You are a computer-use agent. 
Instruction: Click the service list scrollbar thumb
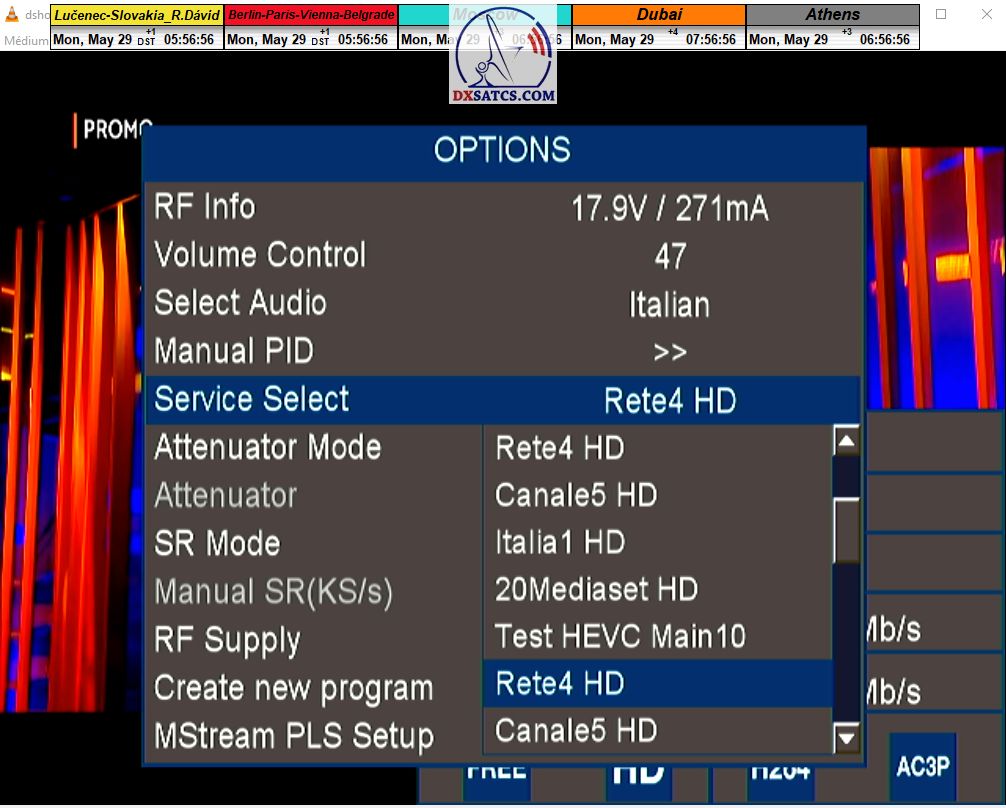coord(847,530)
